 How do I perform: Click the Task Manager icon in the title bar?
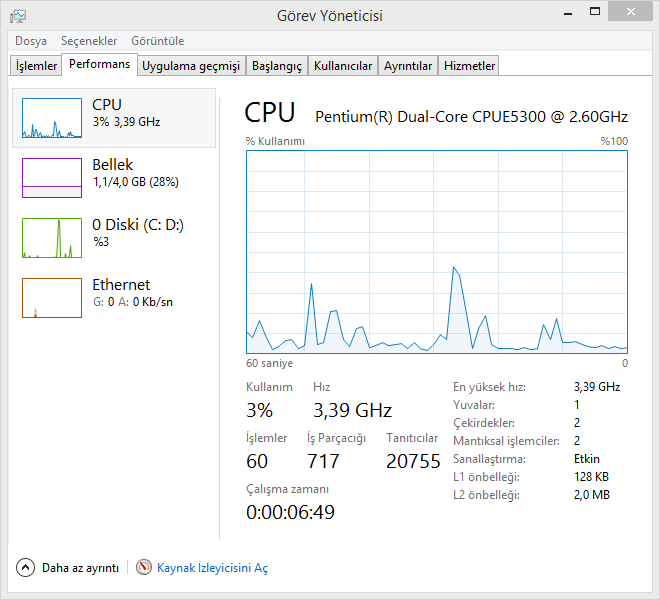[18, 15]
